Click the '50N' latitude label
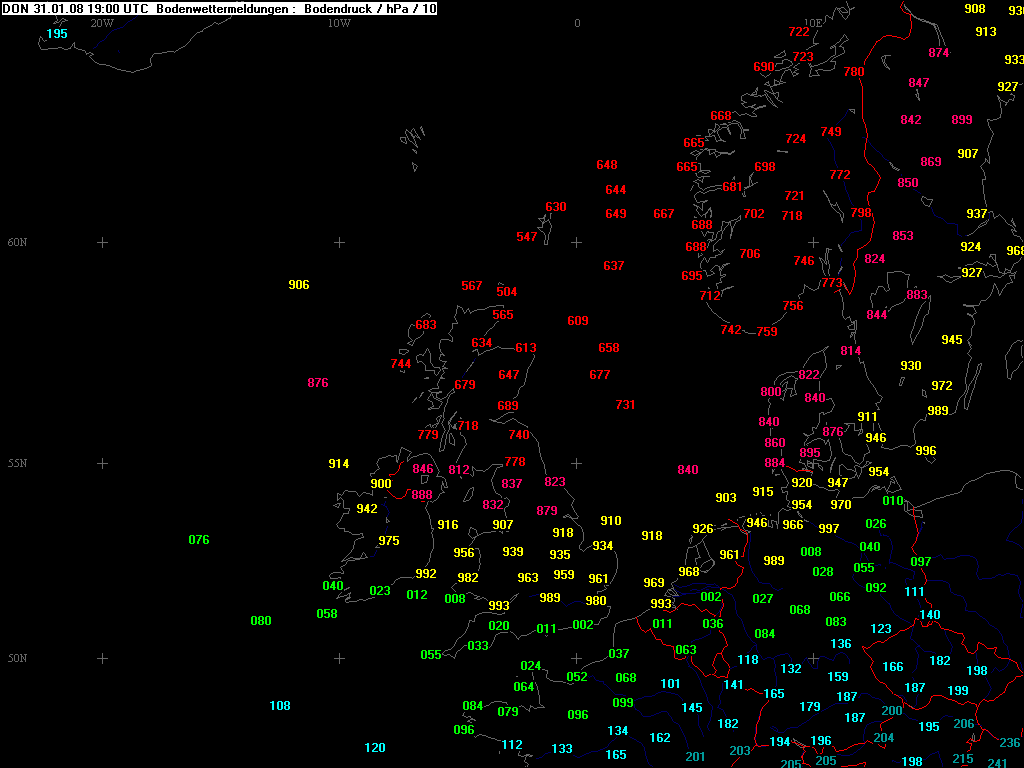 click(17, 659)
